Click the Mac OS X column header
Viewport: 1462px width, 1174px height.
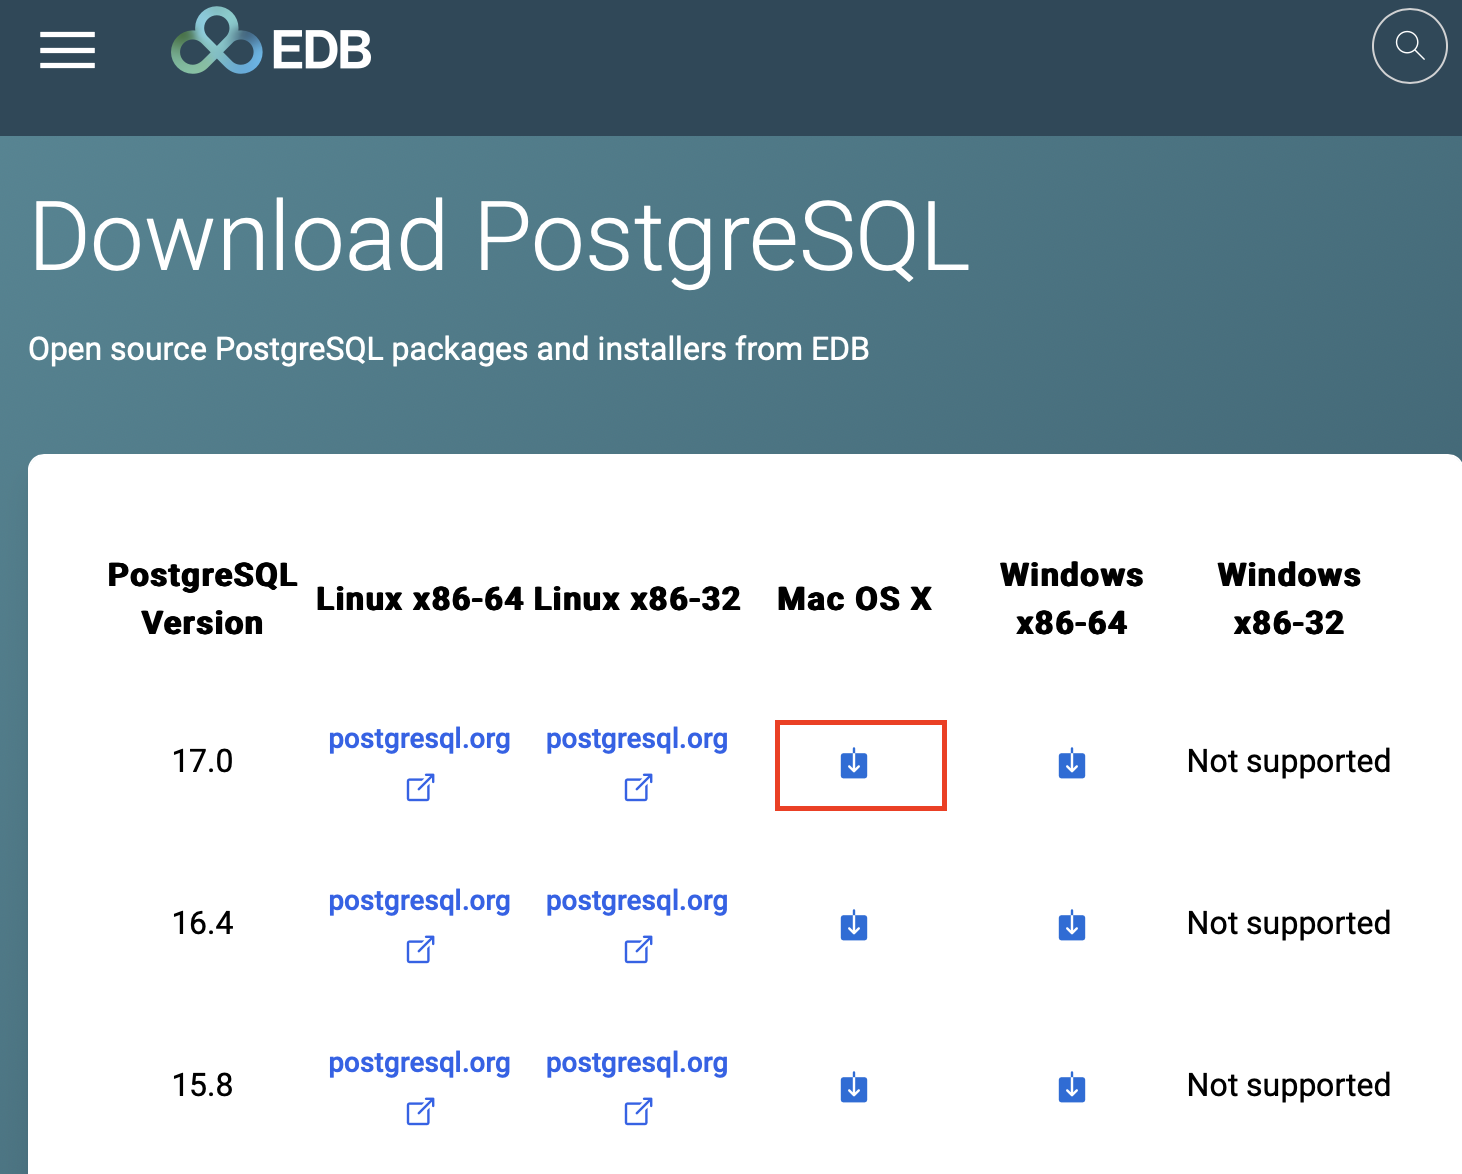854,599
